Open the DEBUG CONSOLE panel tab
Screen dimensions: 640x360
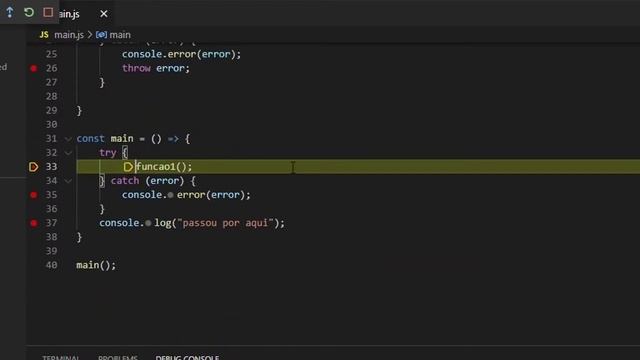[187, 357]
